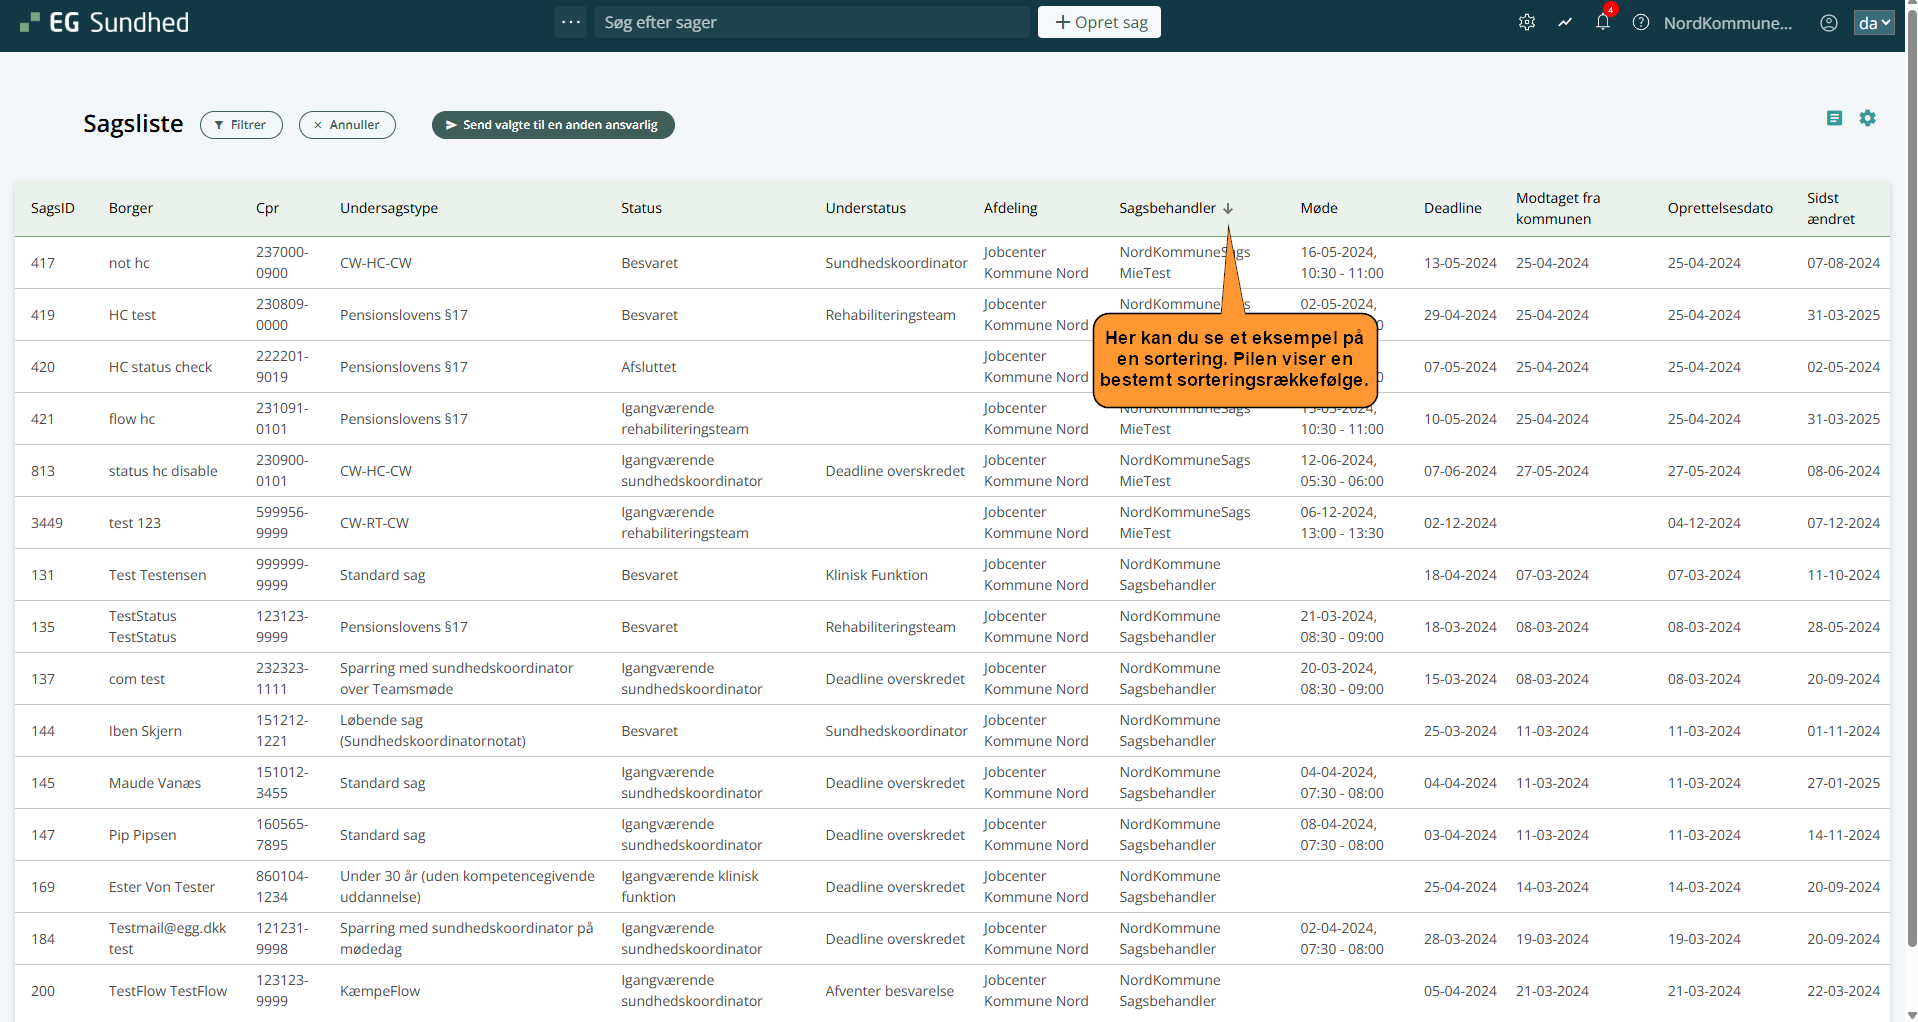
Task: Click borger 'TestStatus TestStatus'
Action: tap(143, 627)
